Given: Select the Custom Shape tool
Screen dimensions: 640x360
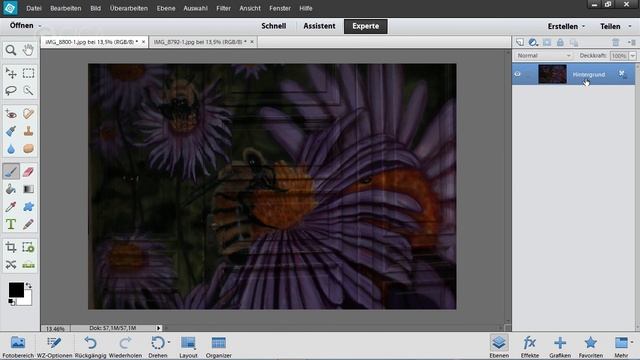Looking at the screenshot, I should point(28,207).
